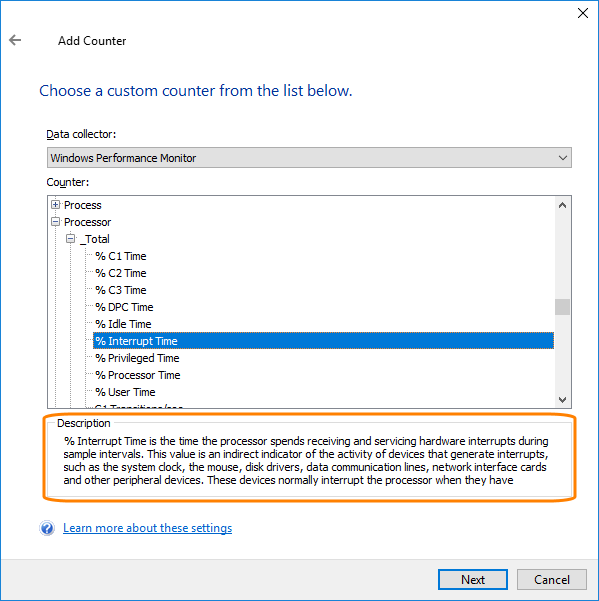Select the % C3 Time counter

(x=121, y=290)
